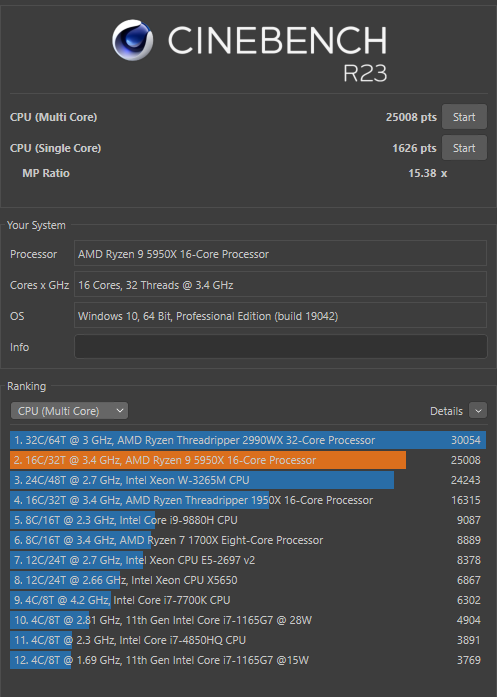This screenshot has height=697, width=497.
Task: Click the 1626 pts single core score
Action: 414,148
